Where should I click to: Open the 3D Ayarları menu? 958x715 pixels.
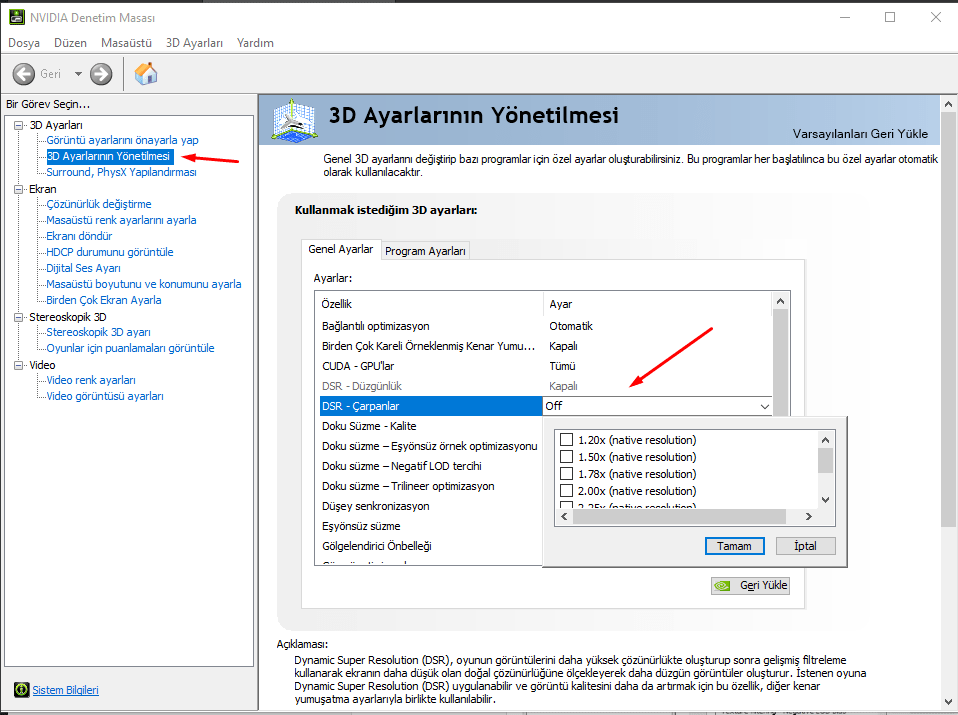[194, 43]
